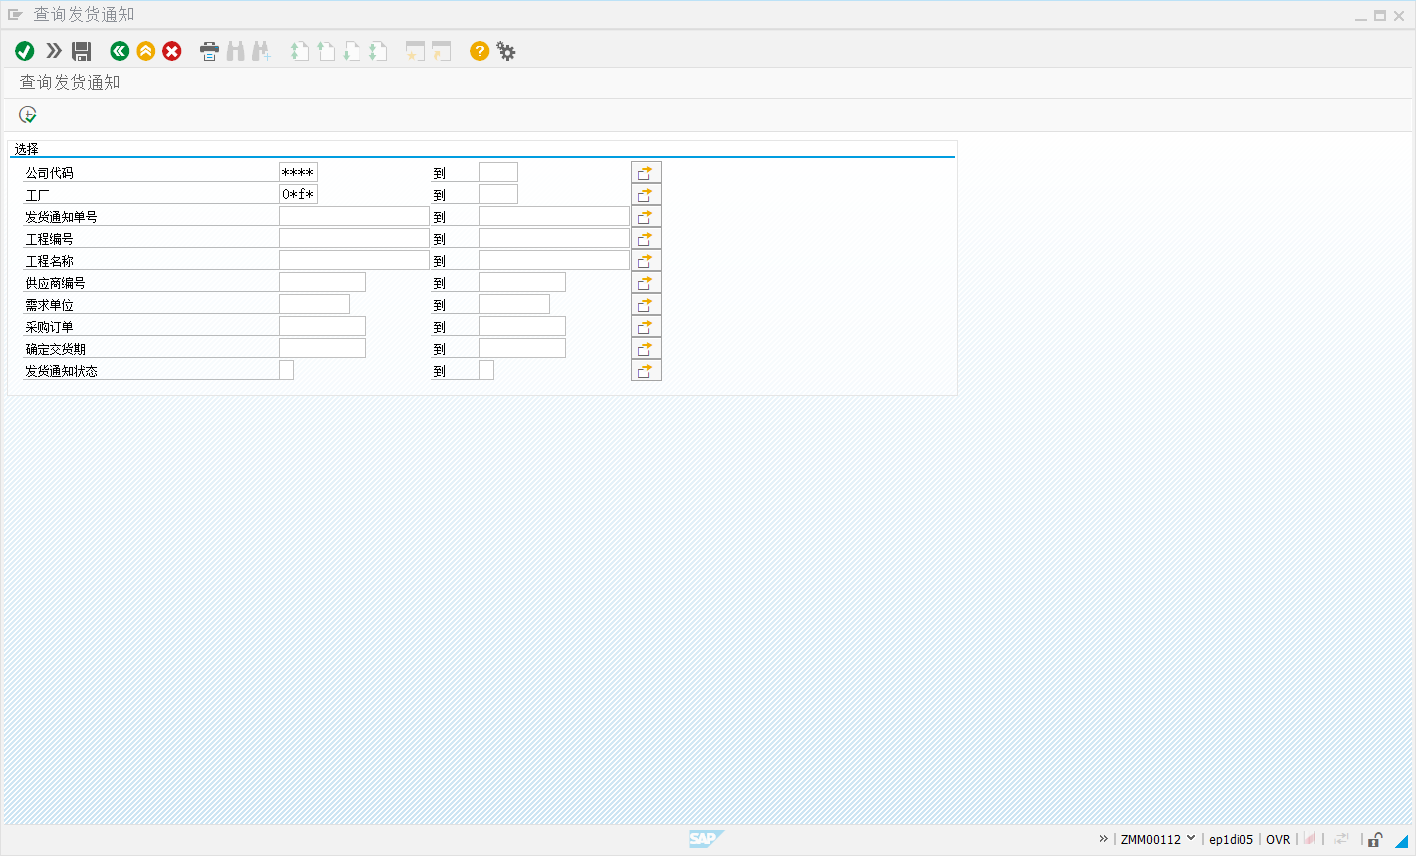1416x856 pixels.
Task: Click the yellow Exit up-arrow icon
Action: (x=146, y=51)
